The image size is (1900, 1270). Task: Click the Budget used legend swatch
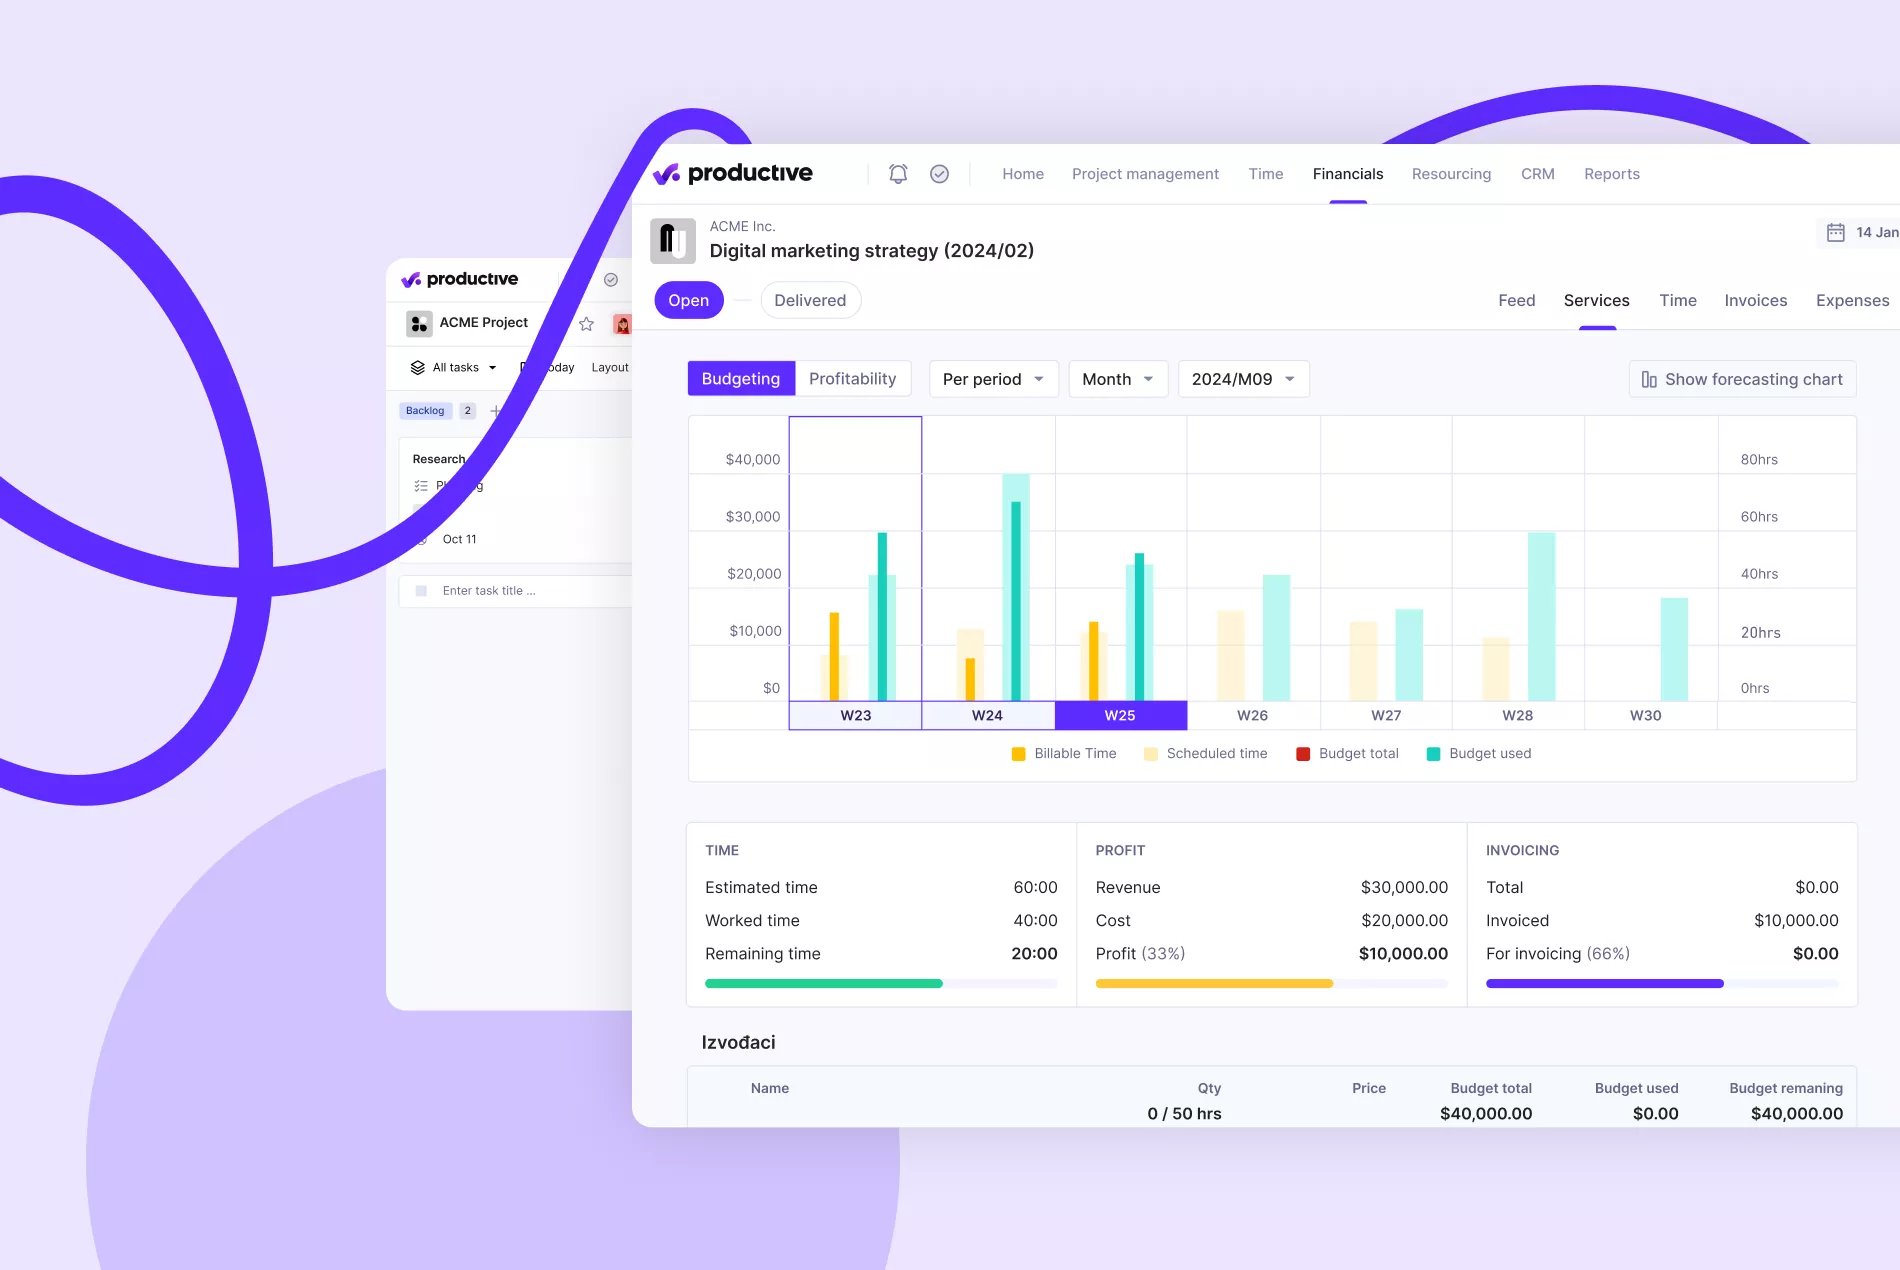(x=1433, y=754)
